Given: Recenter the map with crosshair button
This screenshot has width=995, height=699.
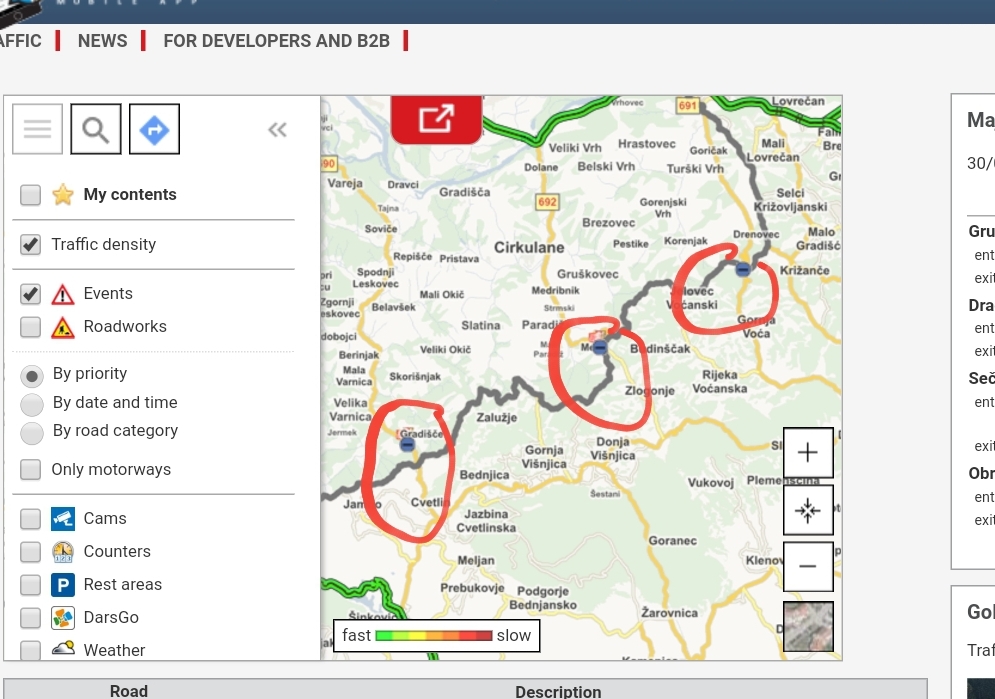Looking at the screenshot, I should point(808,510).
